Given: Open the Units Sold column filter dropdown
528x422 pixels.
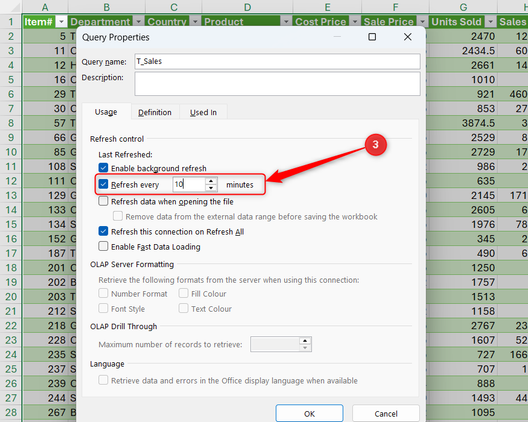Looking at the screenshot, I should coord(491,22).
